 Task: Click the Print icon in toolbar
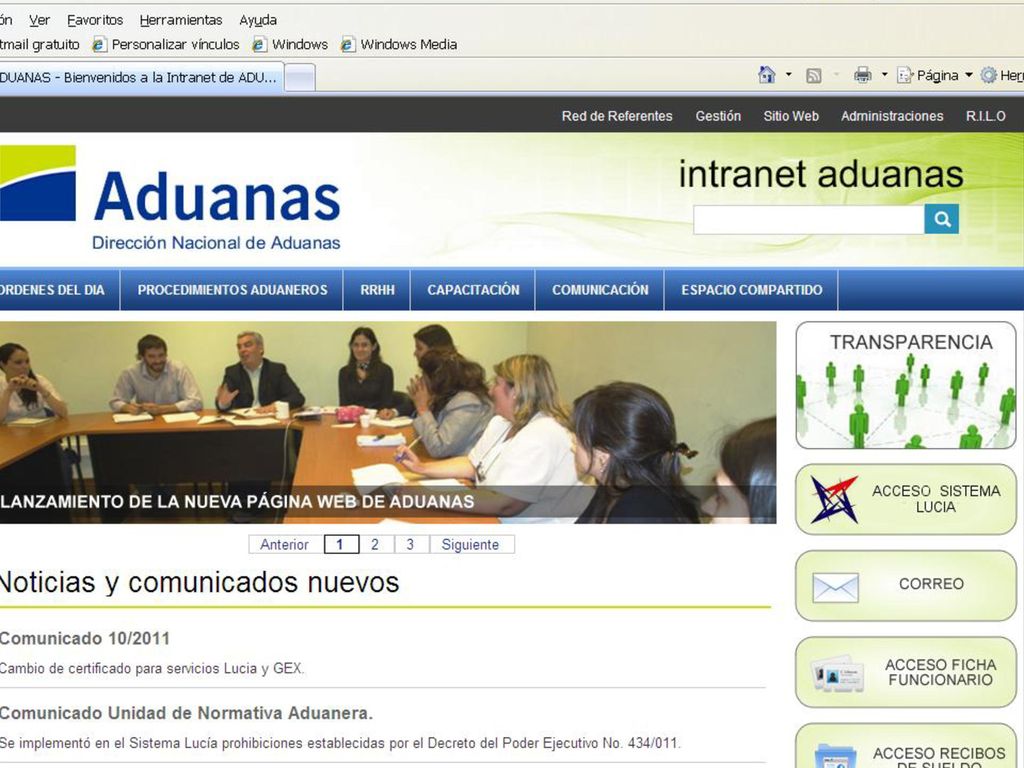[863, 75]
